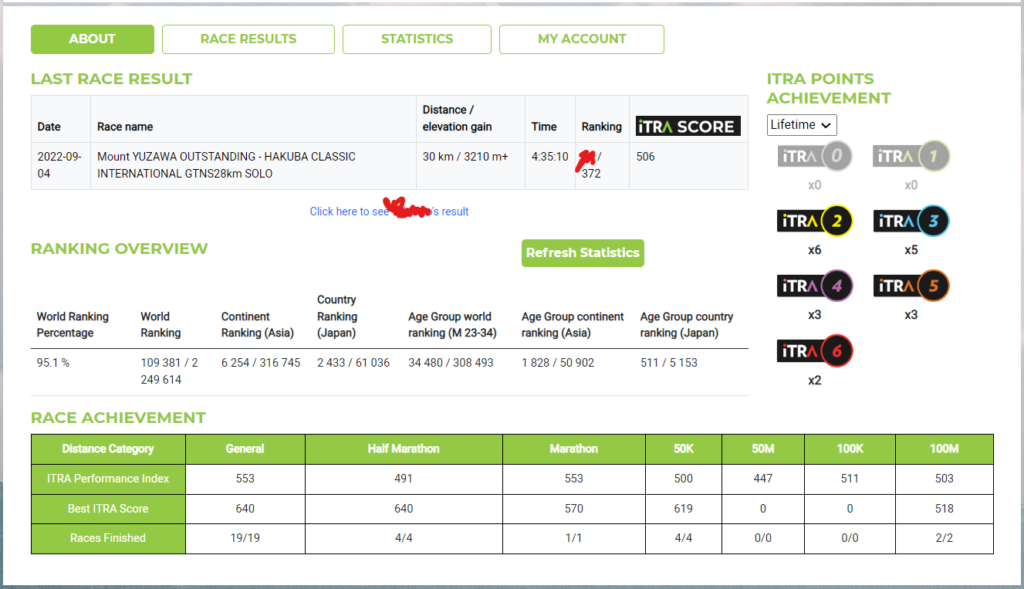Click the Best ITRA Score row label

coord(108,509)
